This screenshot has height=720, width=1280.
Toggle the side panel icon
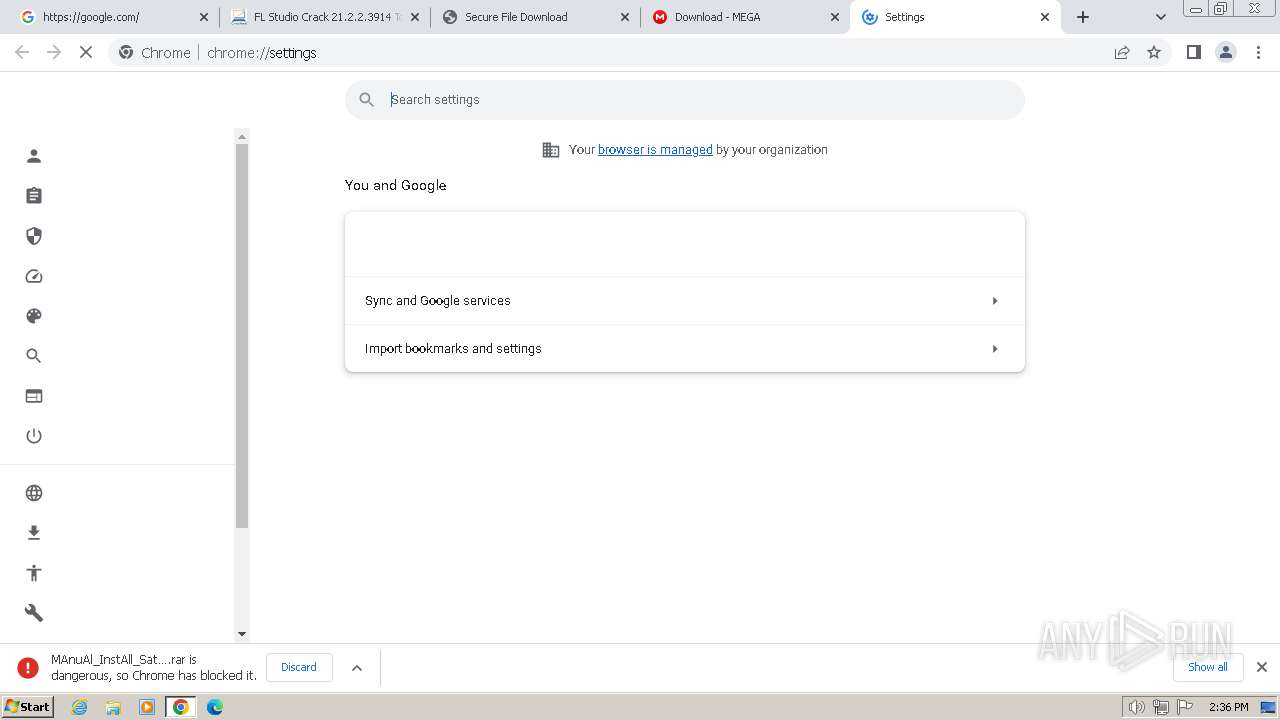point(1193,52)
